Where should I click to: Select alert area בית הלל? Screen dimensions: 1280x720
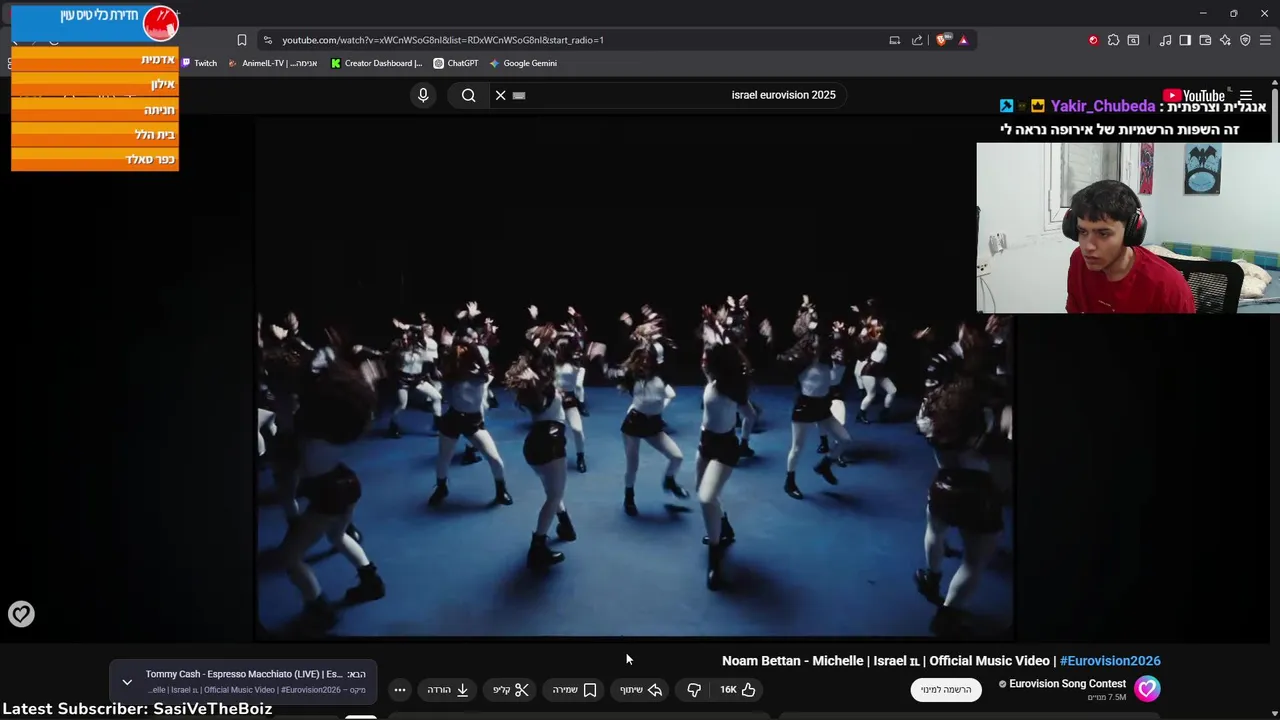pos(95,135)
